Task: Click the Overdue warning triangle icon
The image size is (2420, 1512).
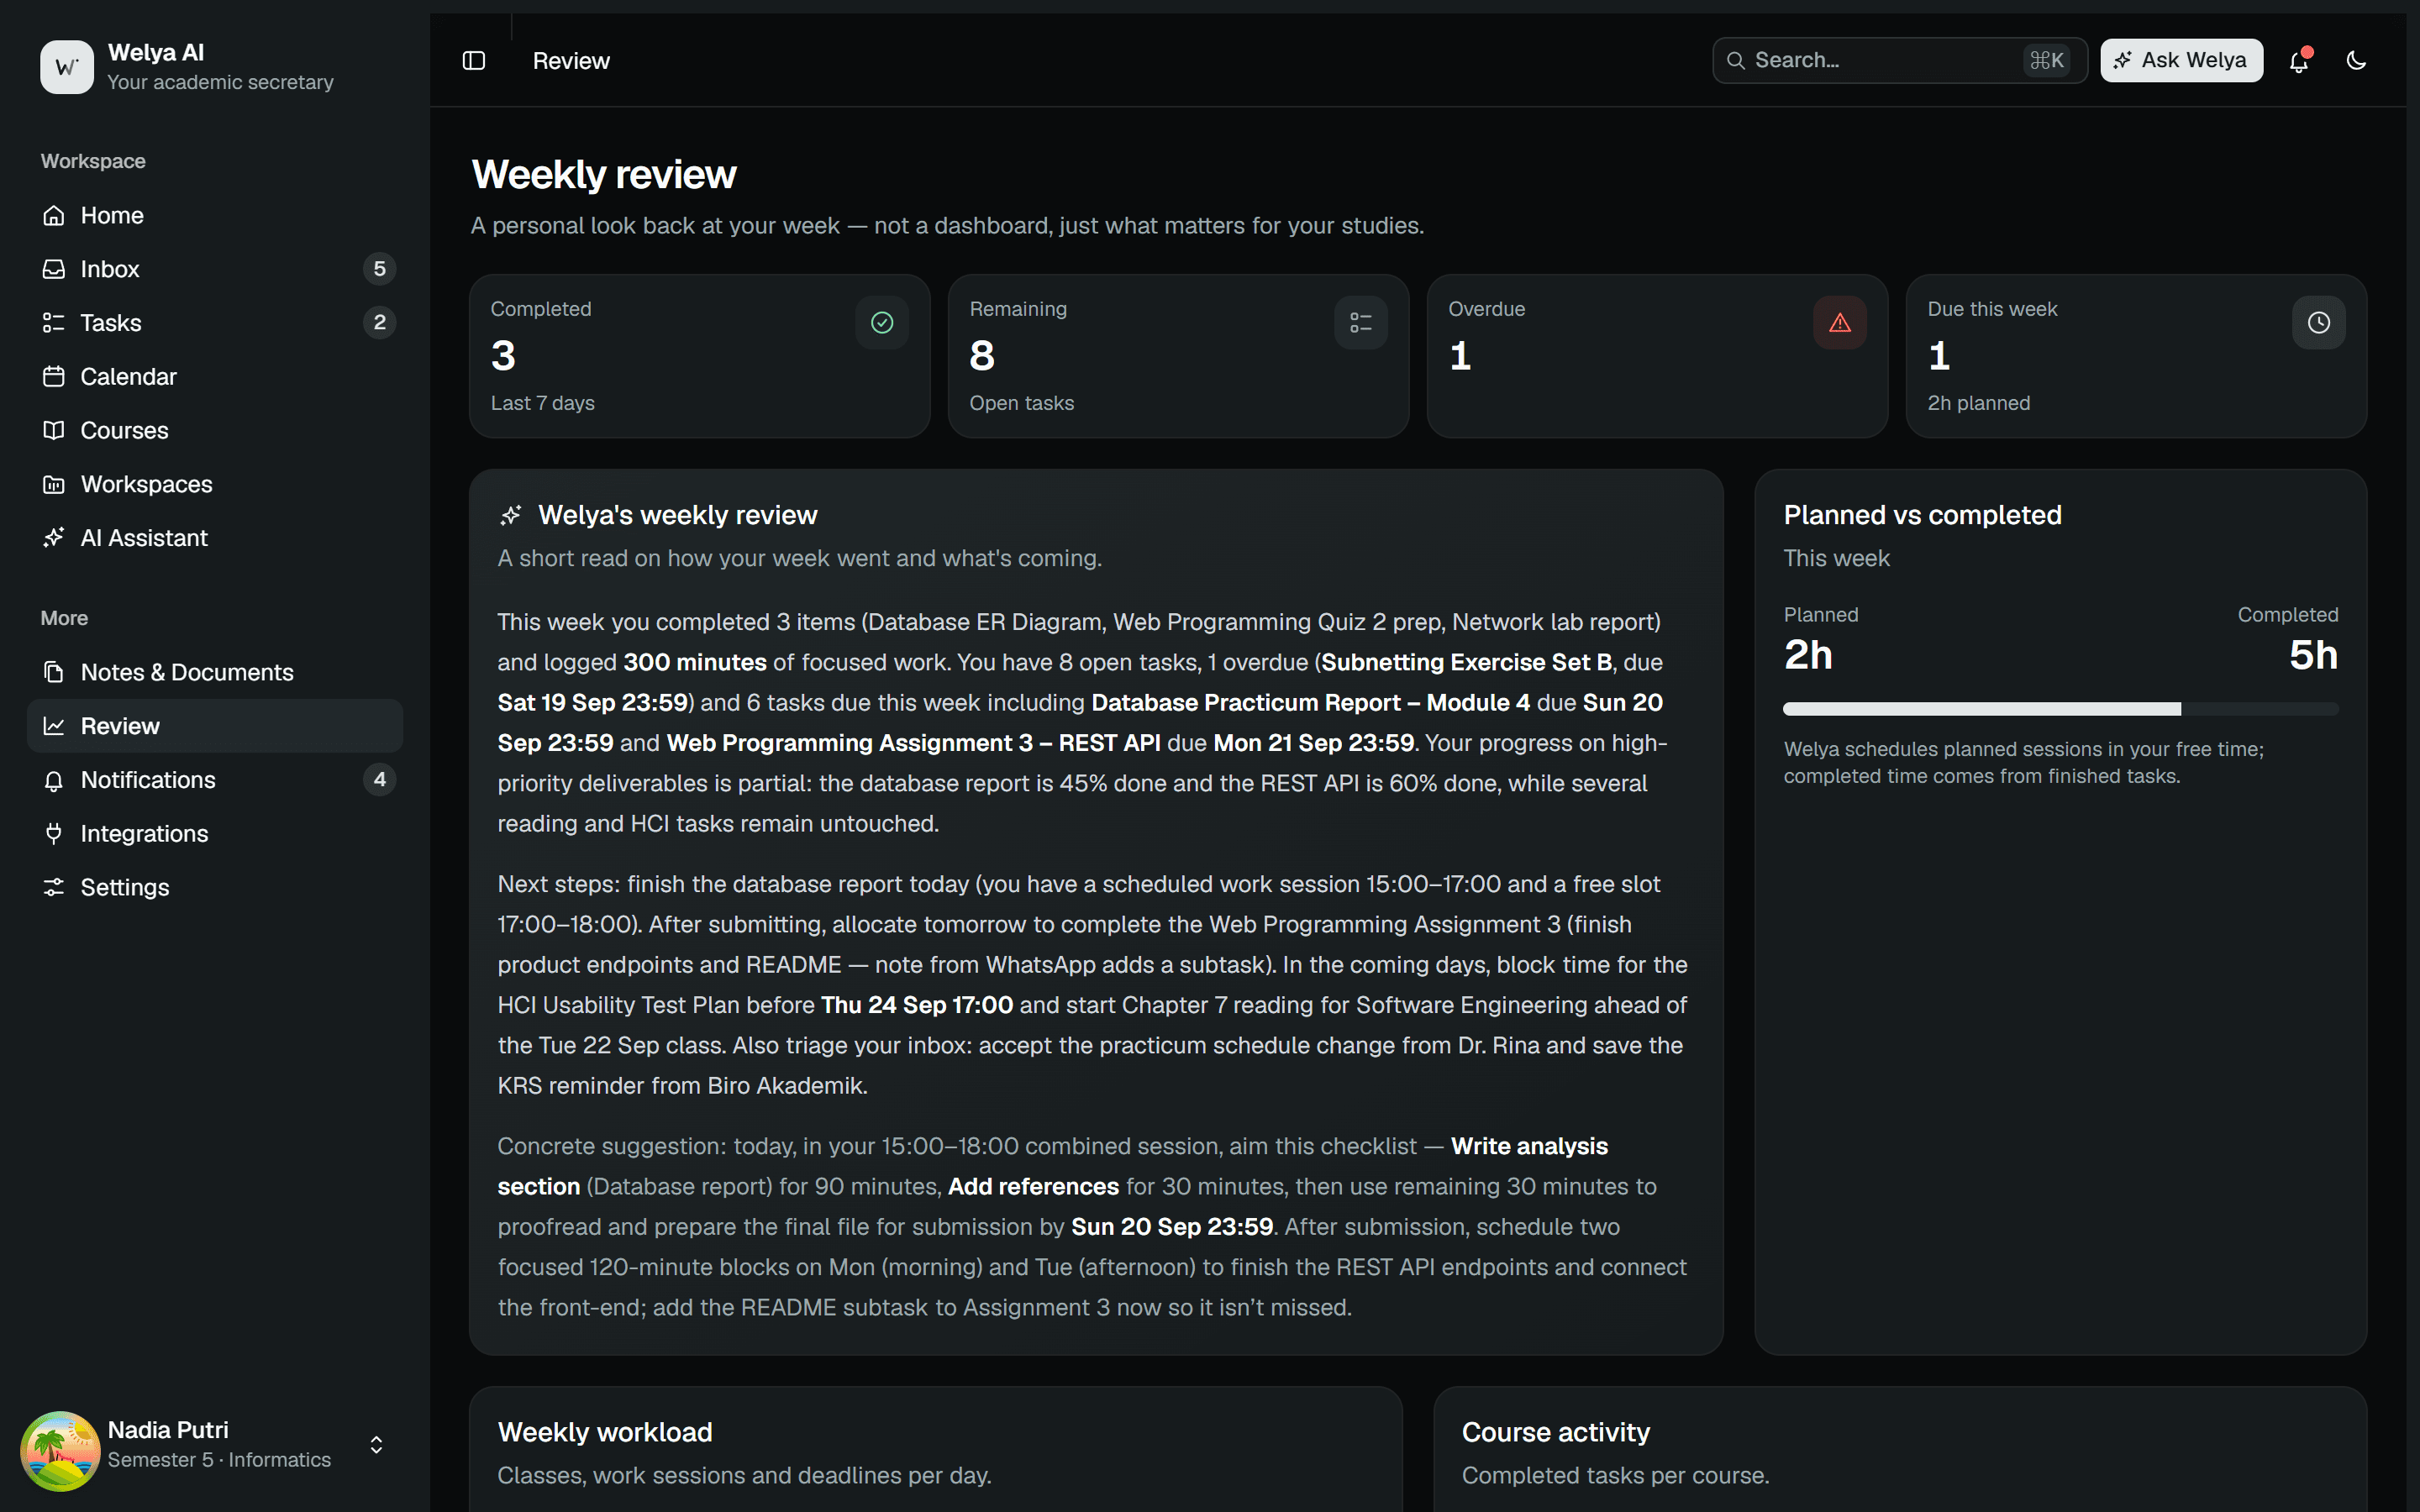Action: click(1840, 323)
